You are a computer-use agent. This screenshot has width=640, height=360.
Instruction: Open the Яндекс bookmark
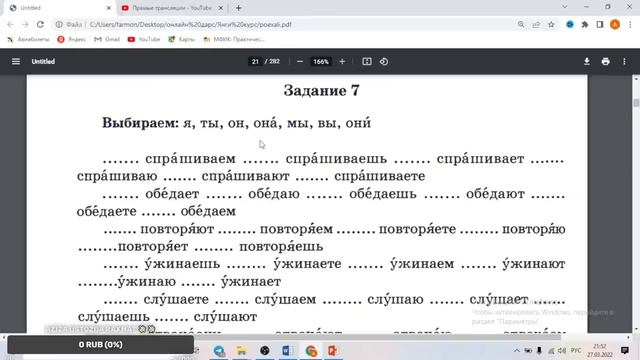[72, 39]
